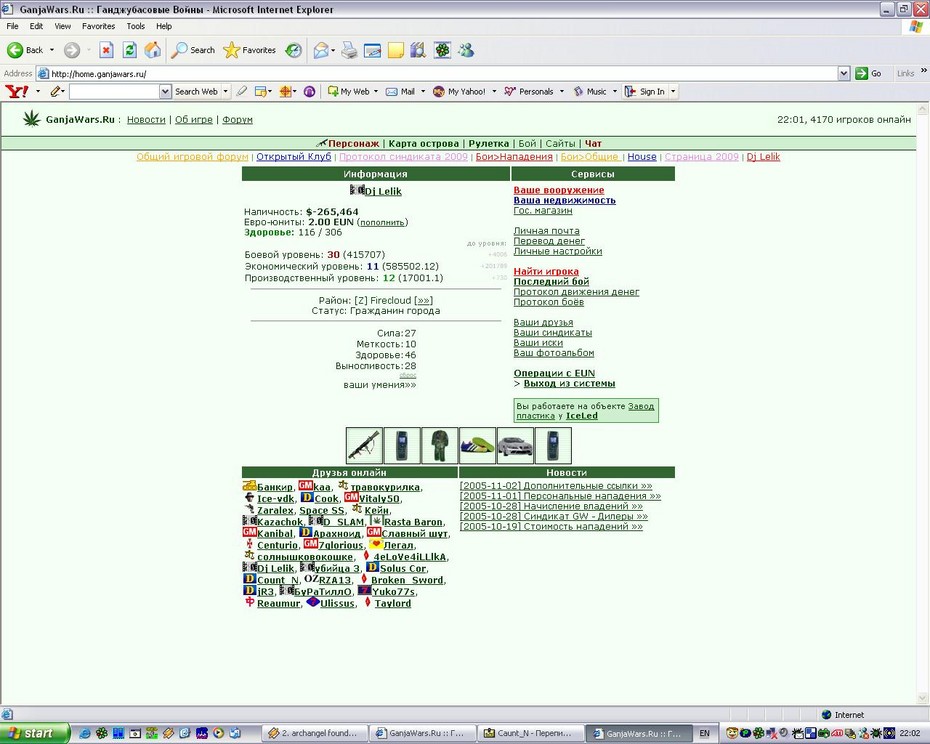Click the page vertical scrollbar

point(923,402)
